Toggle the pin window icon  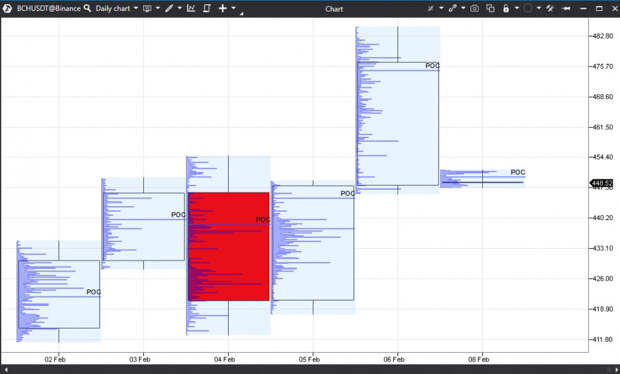pyautogui.click(x=566, y=8)
